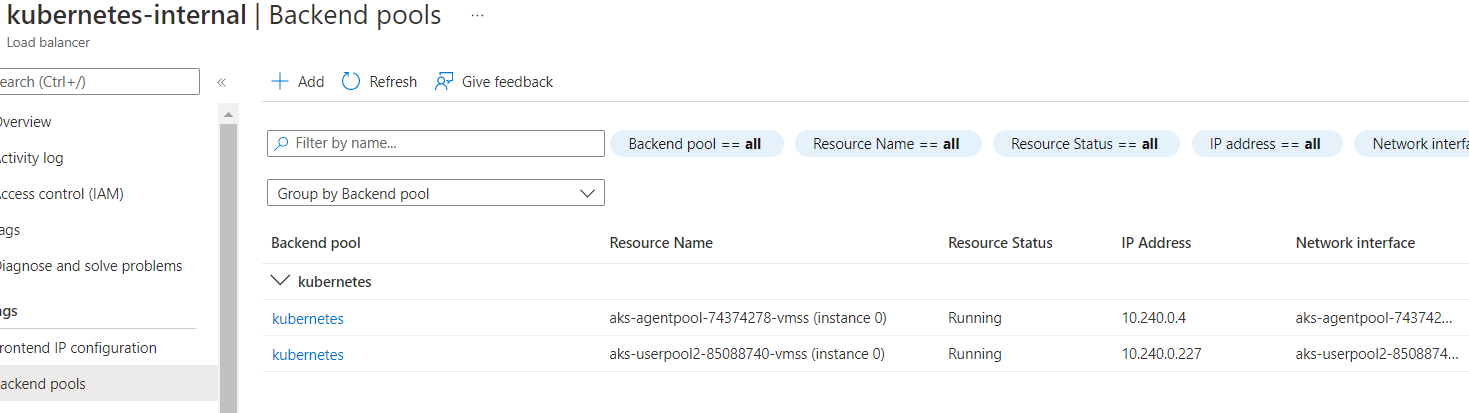Open the Backend pool == all filter
The image size is (1469, 413).
695,144
